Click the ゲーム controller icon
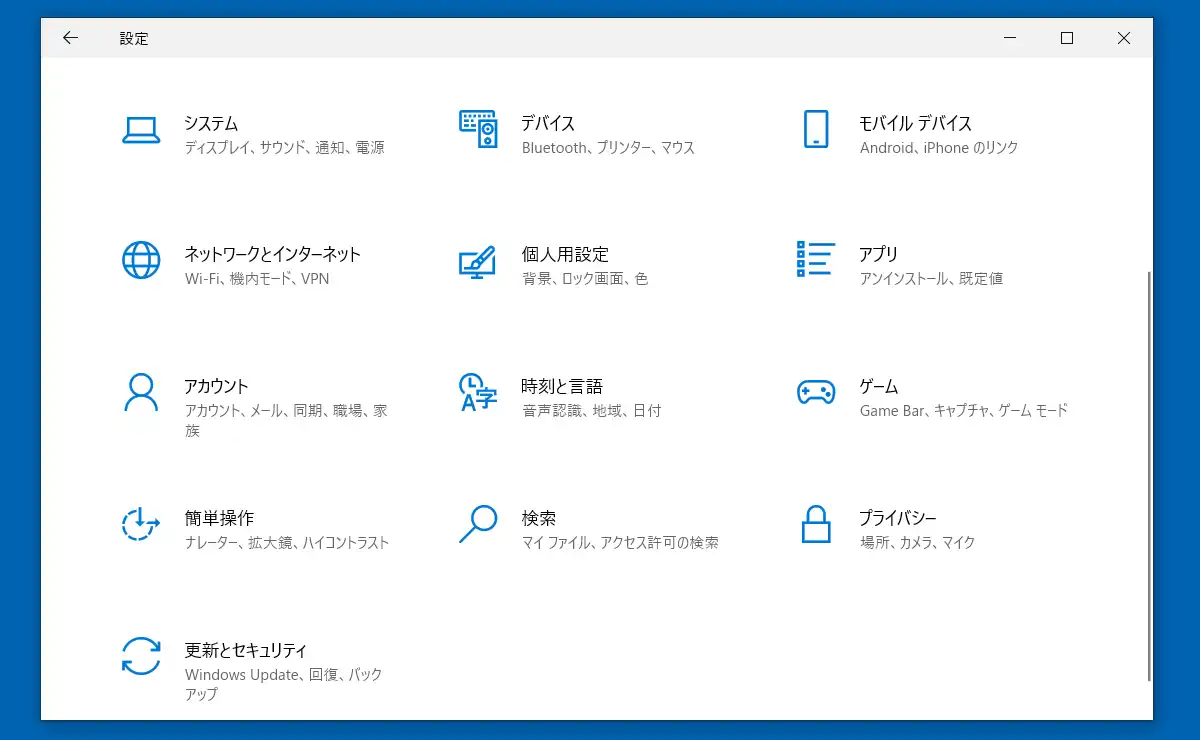The width and height of the screenshot is (1200, 740). click(x=816, y=392)
